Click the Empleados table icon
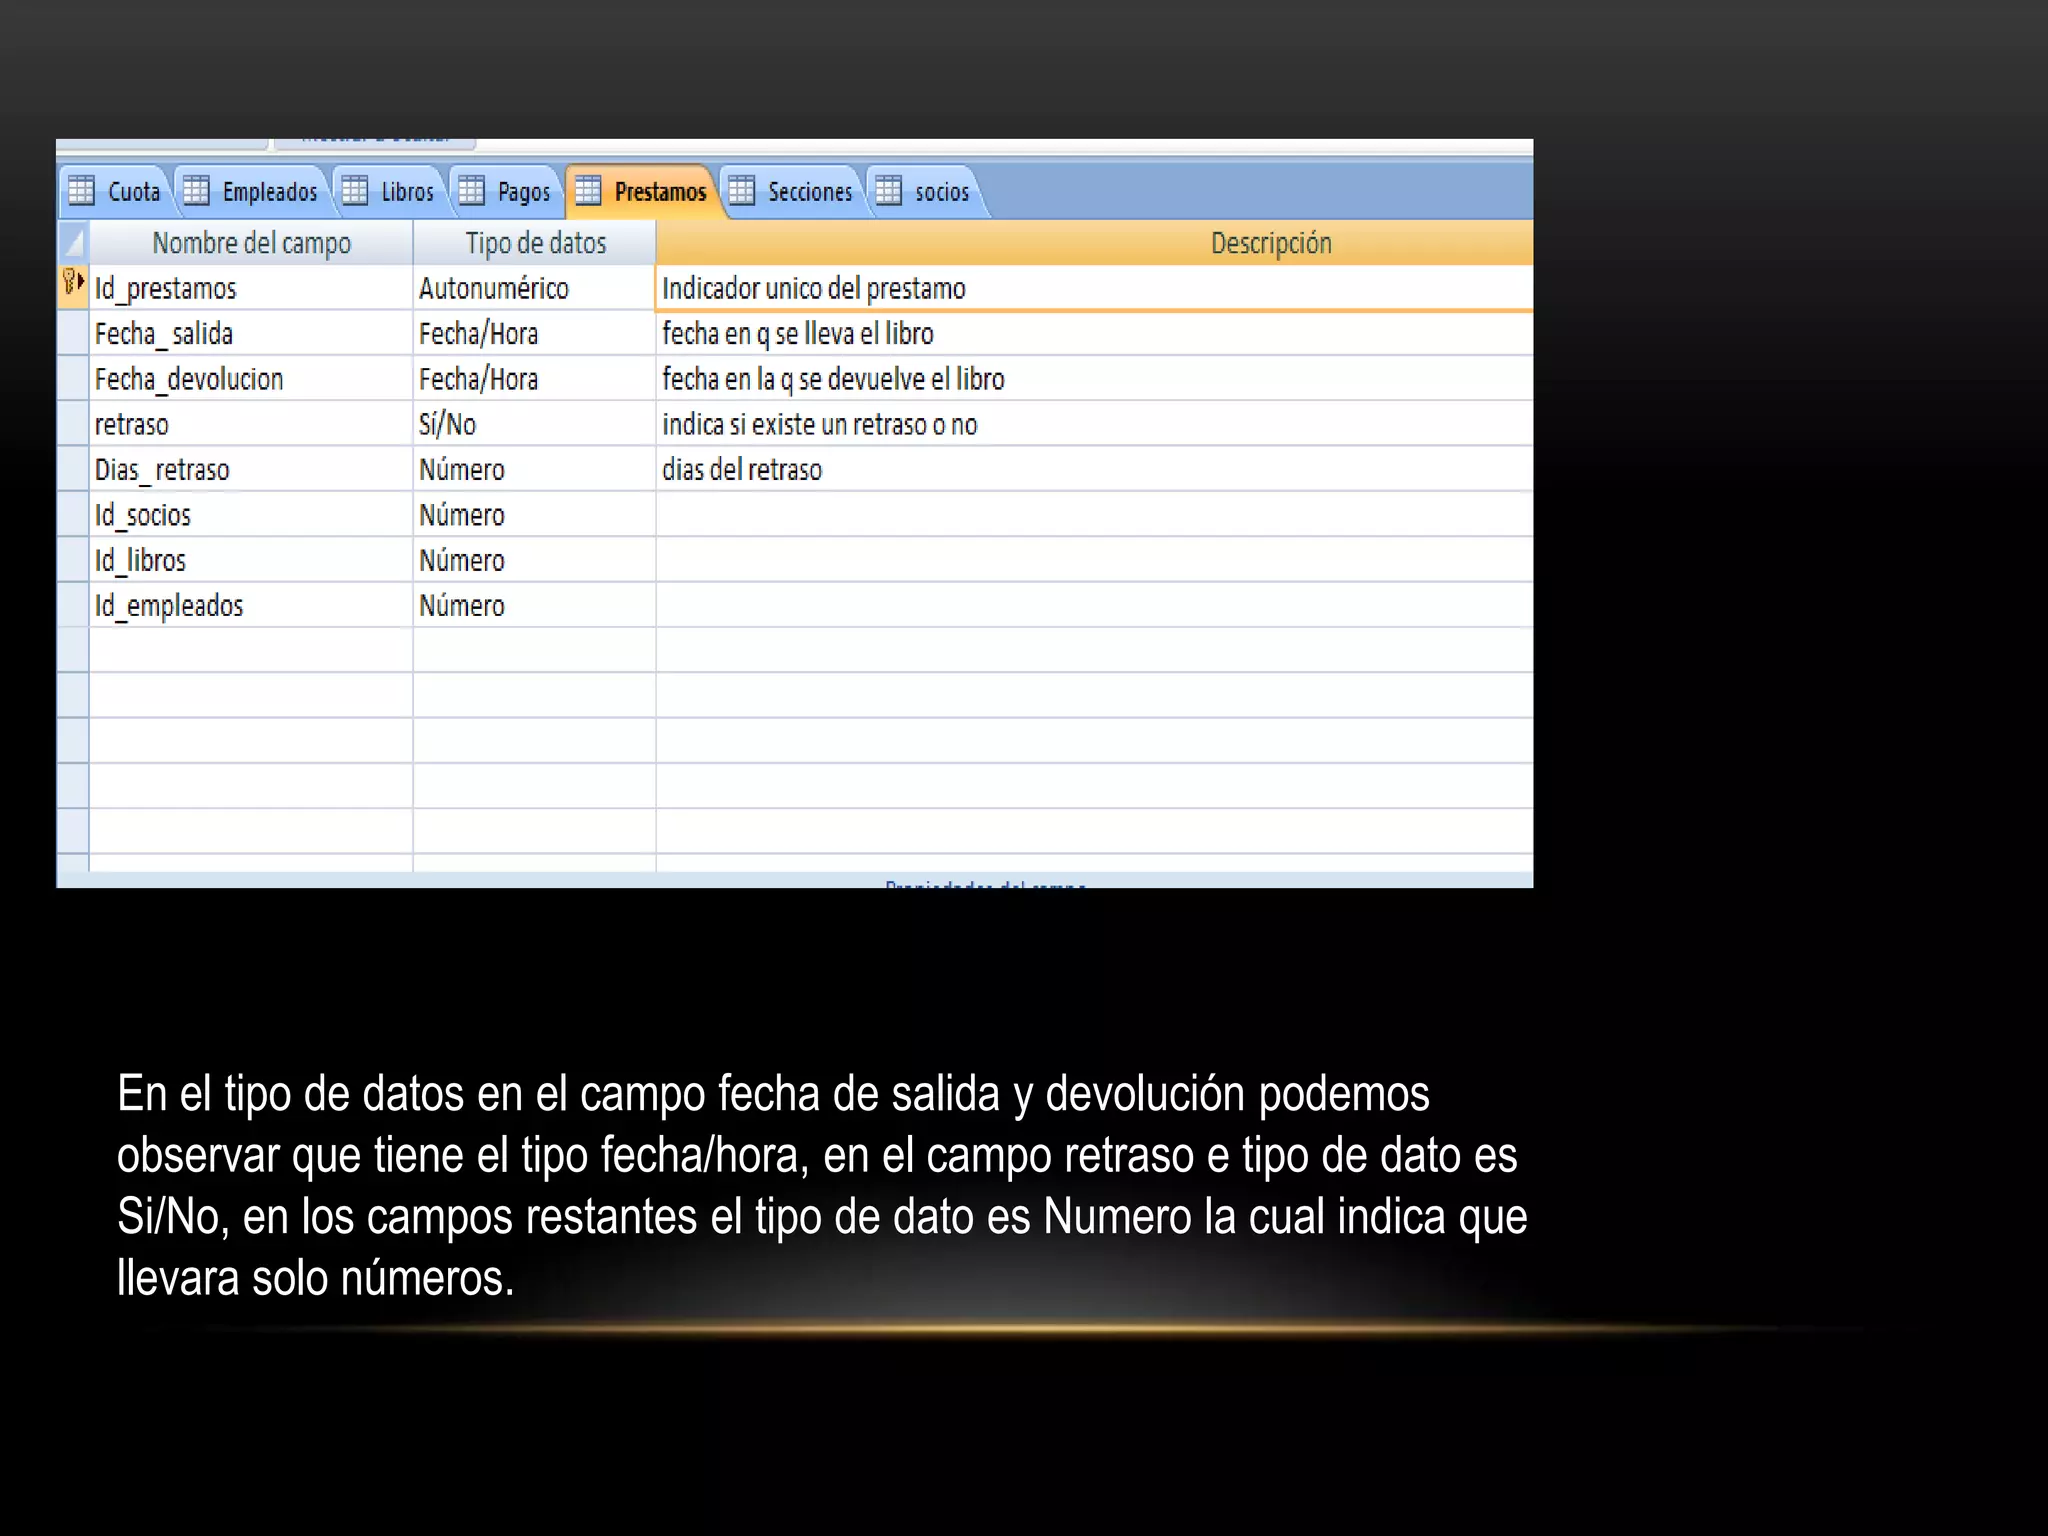Viewport: 2048px width, 1536px height. (196, 190)
